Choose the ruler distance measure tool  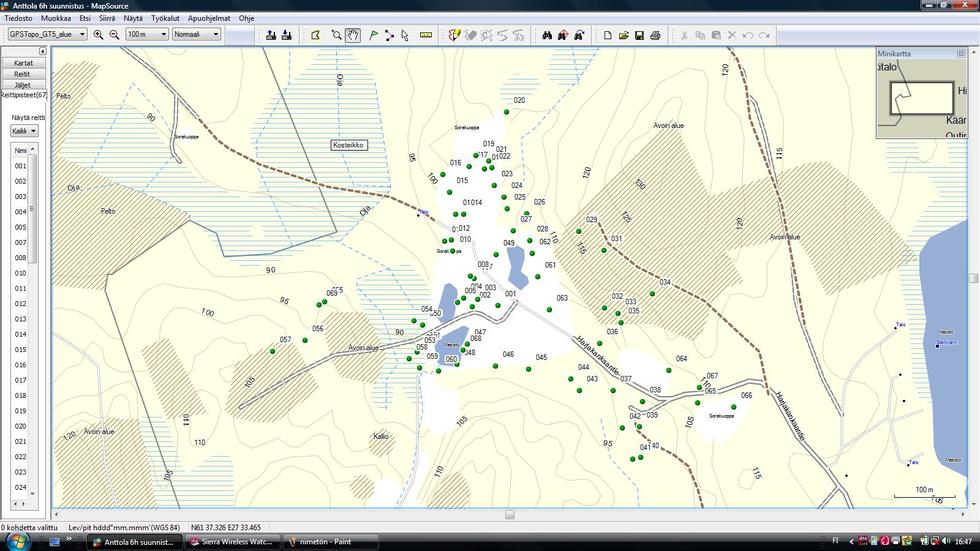(x=426, y=35)
